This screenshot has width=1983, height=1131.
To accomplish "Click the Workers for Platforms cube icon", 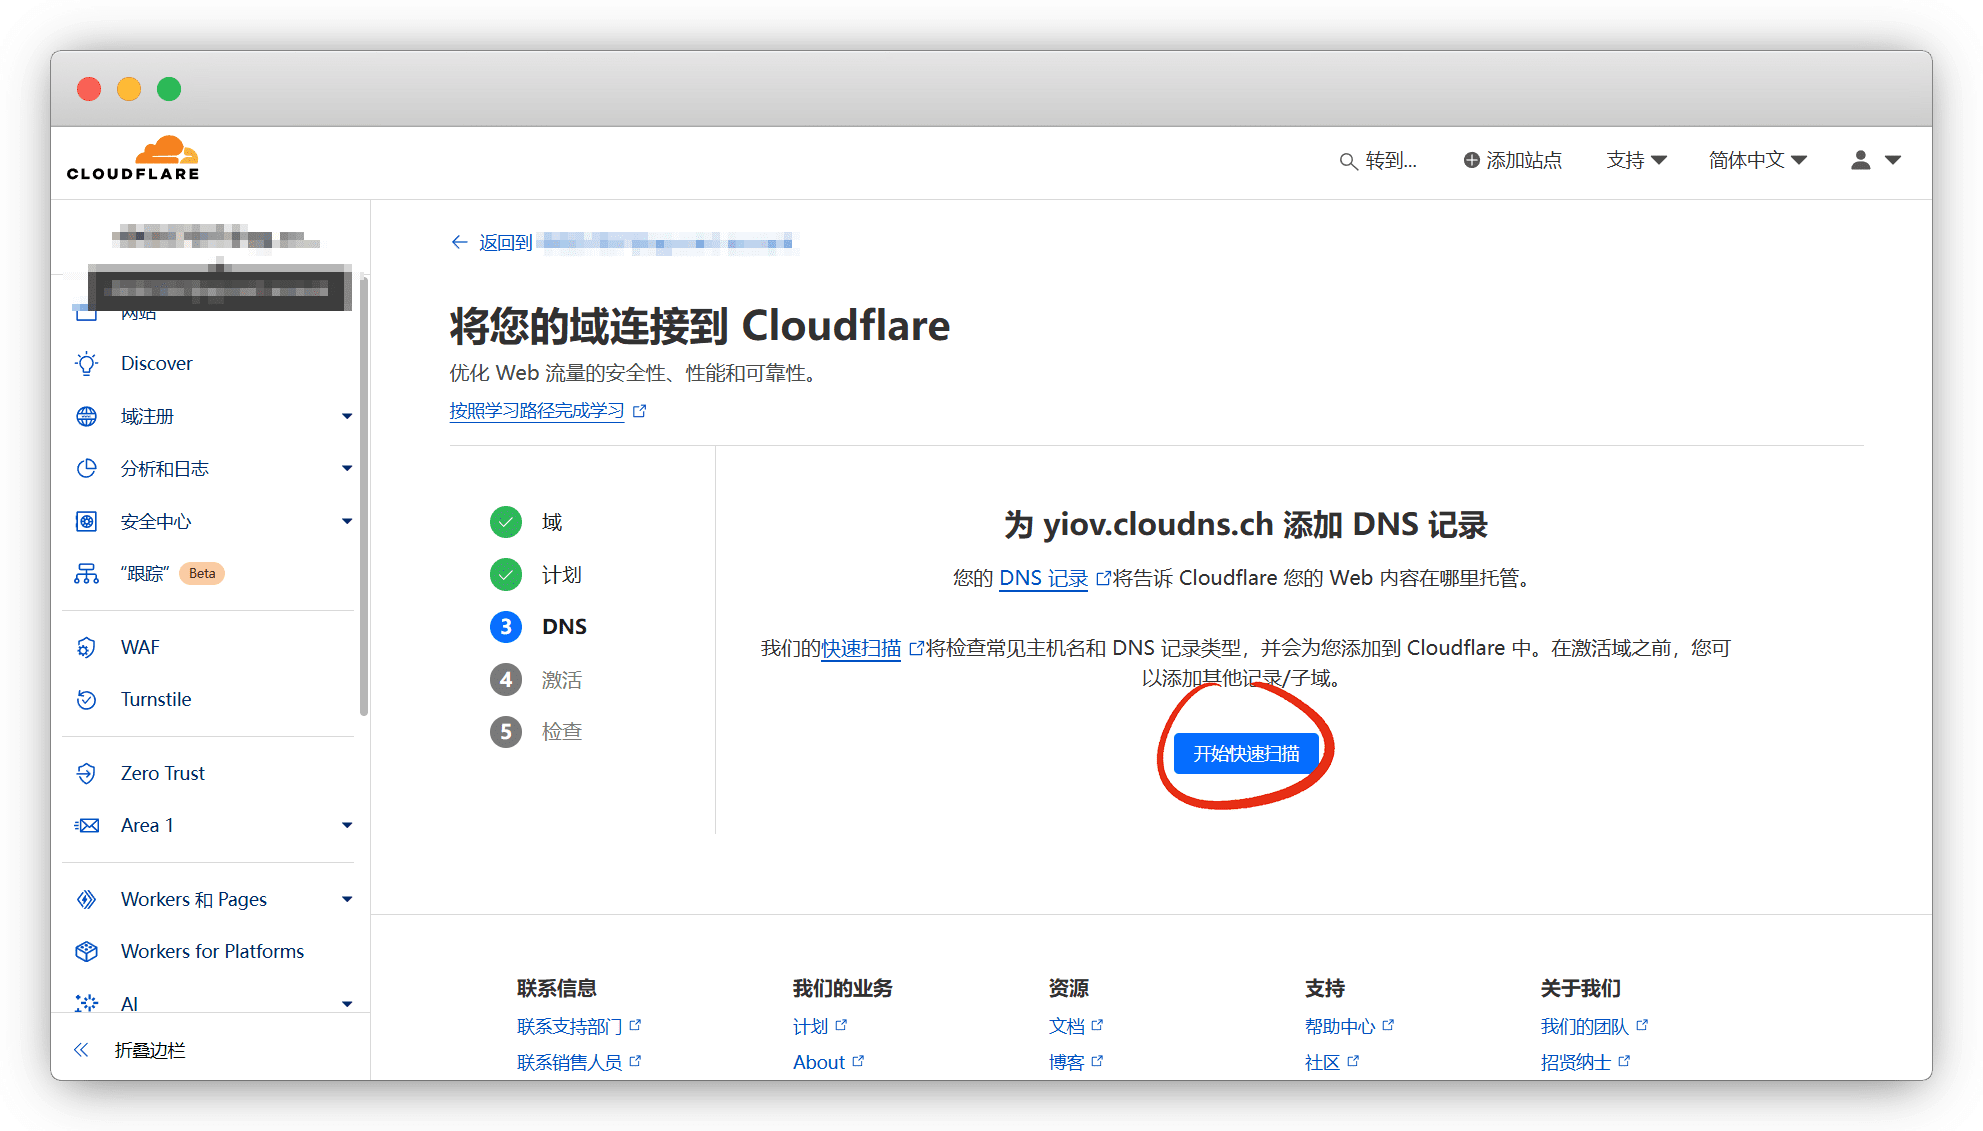I will tap(87, 951).
